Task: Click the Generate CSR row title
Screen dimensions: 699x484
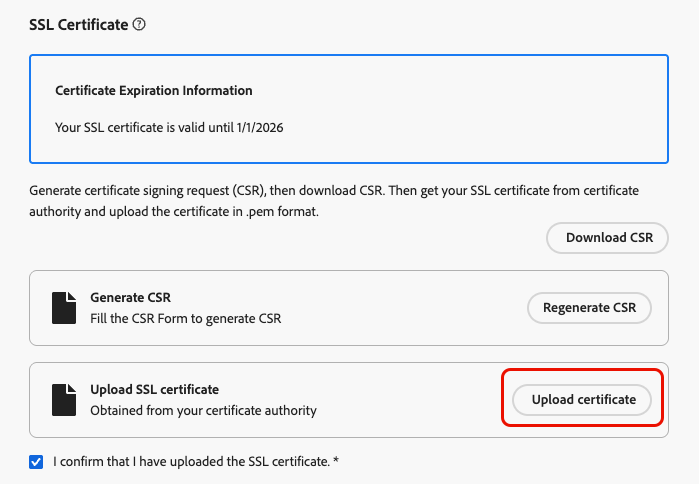Action: tap(130, 298)
